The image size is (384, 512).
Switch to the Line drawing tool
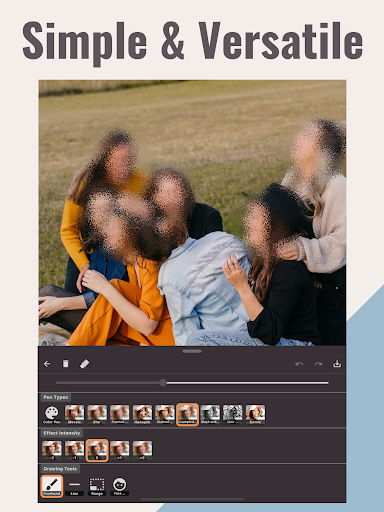74,486
